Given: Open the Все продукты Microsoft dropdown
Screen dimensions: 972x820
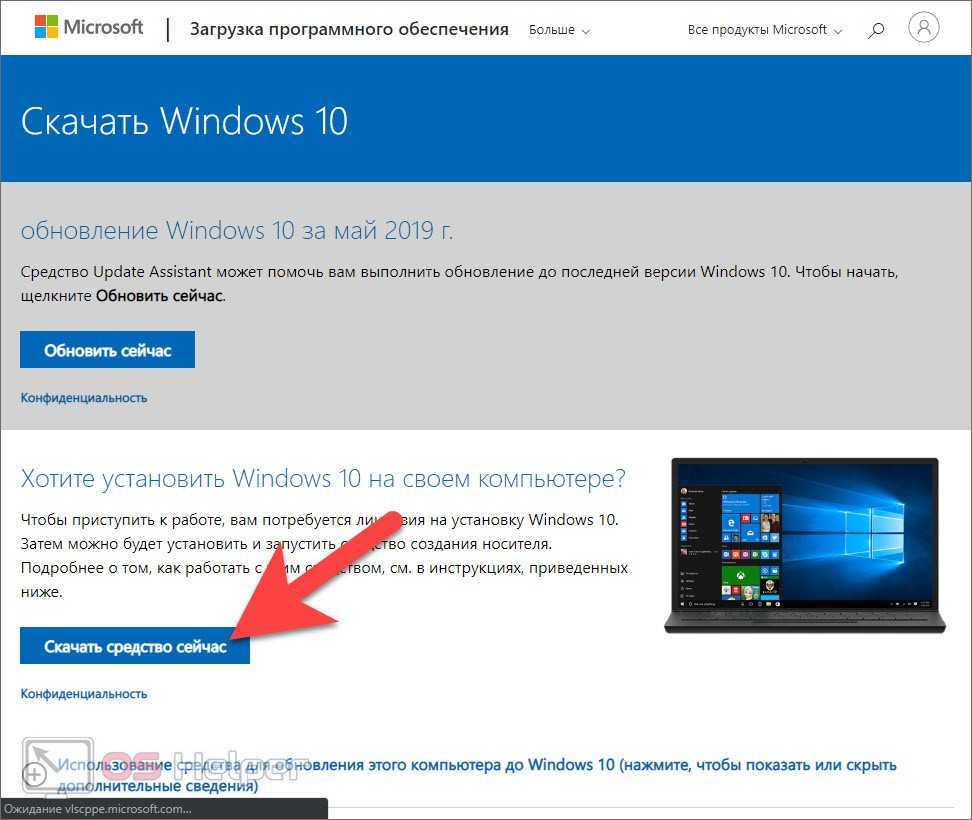Looking at the screenshot, I should [x=765, y=30].
